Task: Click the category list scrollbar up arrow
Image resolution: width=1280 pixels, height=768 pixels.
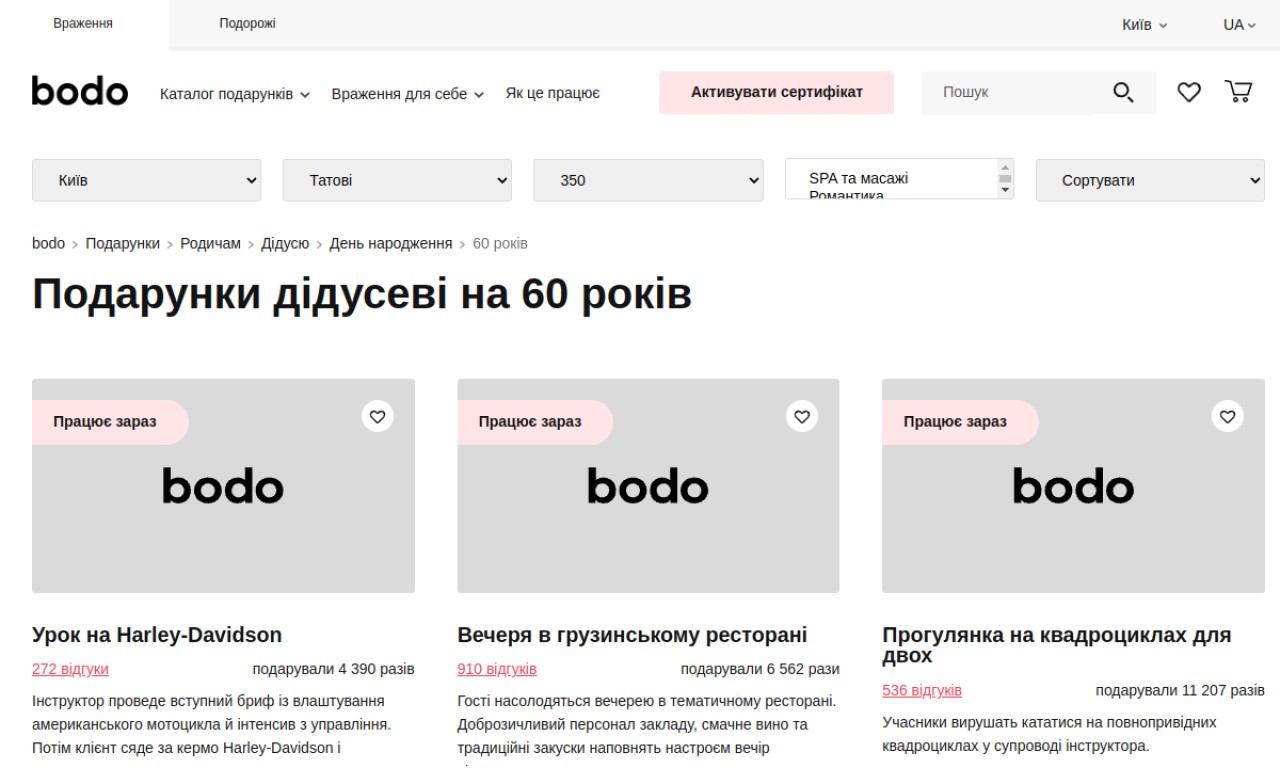Action: point(1005,167)
